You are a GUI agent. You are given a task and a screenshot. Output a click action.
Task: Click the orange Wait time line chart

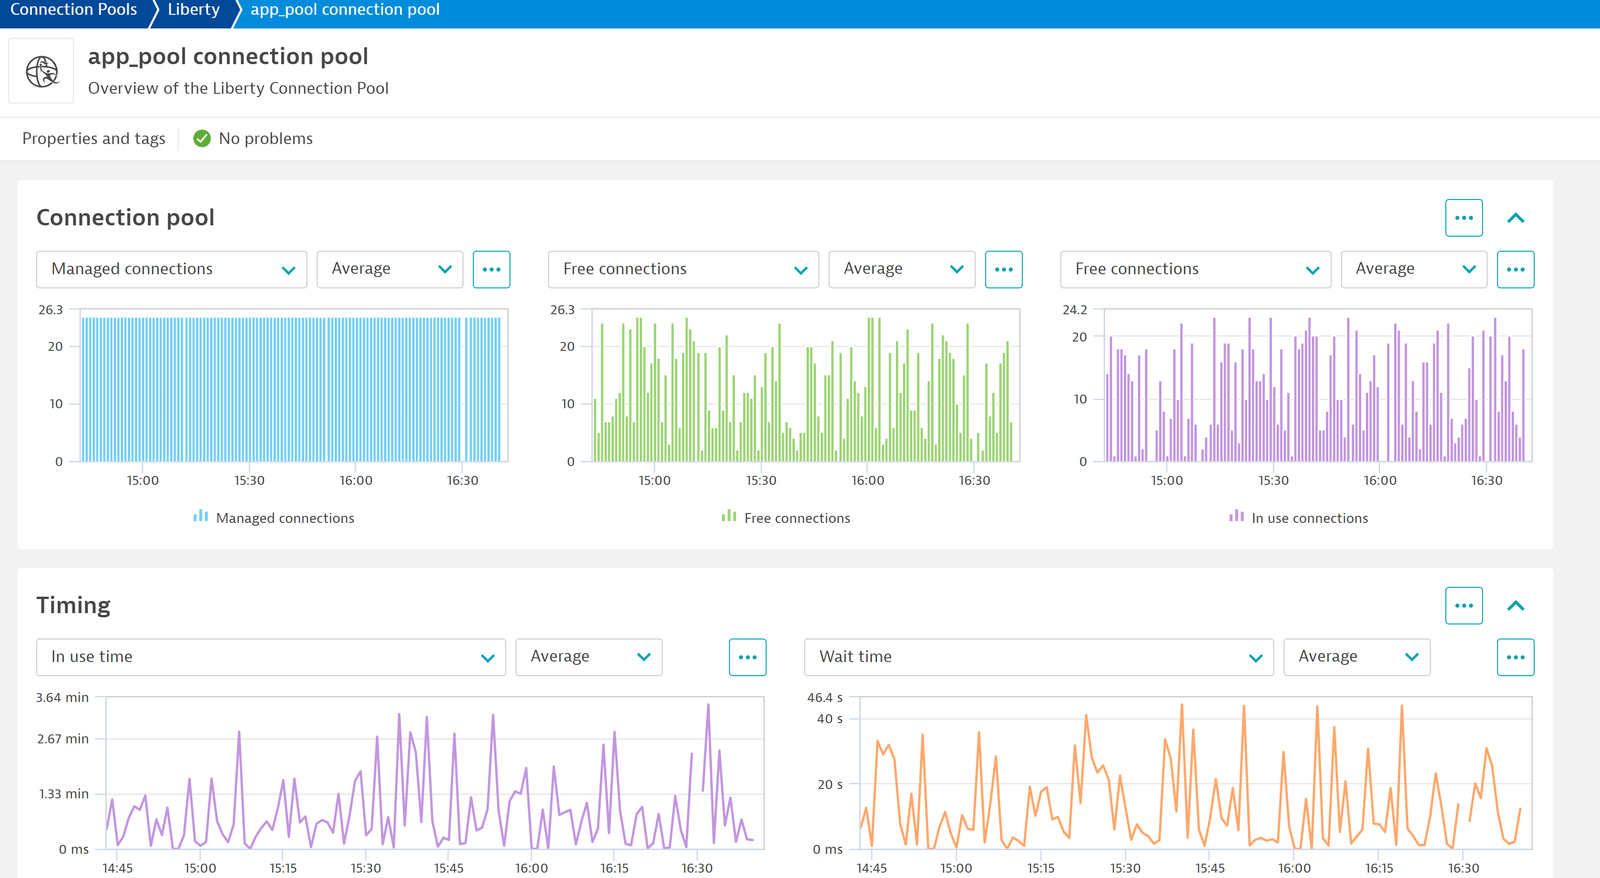pos(1196,774)
